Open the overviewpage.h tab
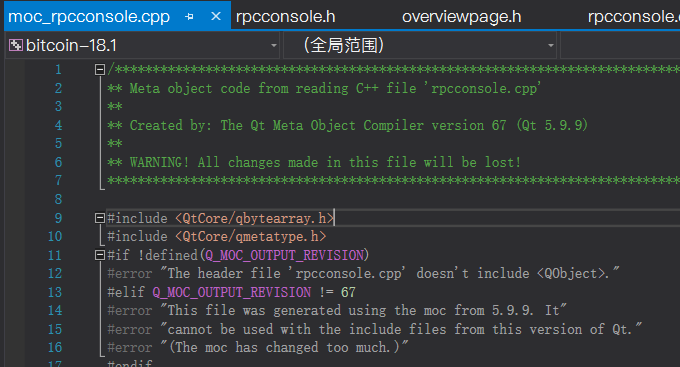 [461, 17]
